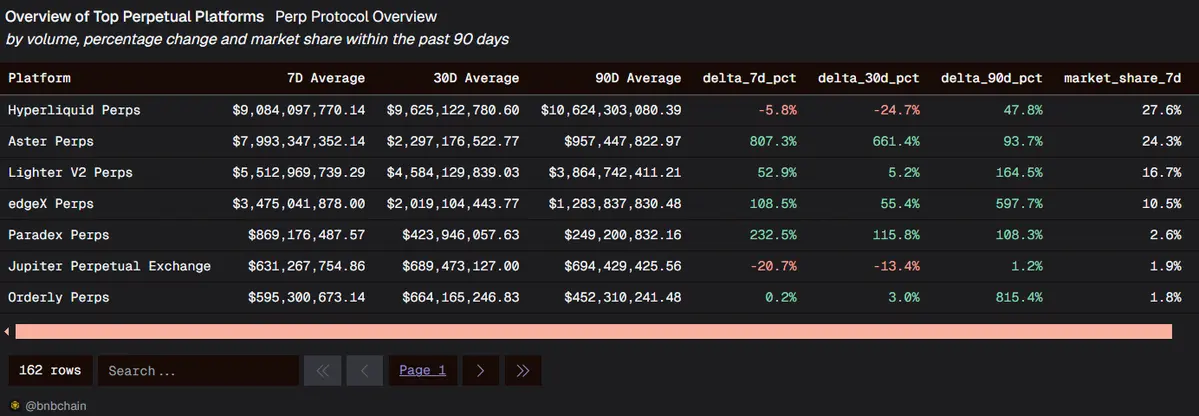Image resolution: width=1199 pixels, height=416 pixels.
Task: Click the $2,297,176,522.77 cell
Action: click(x=453, y=141)
